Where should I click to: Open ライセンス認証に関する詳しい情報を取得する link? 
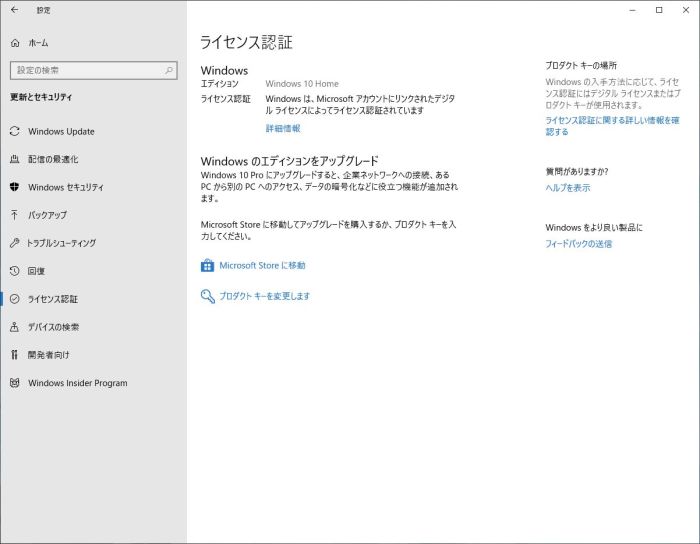click(612, 125)
